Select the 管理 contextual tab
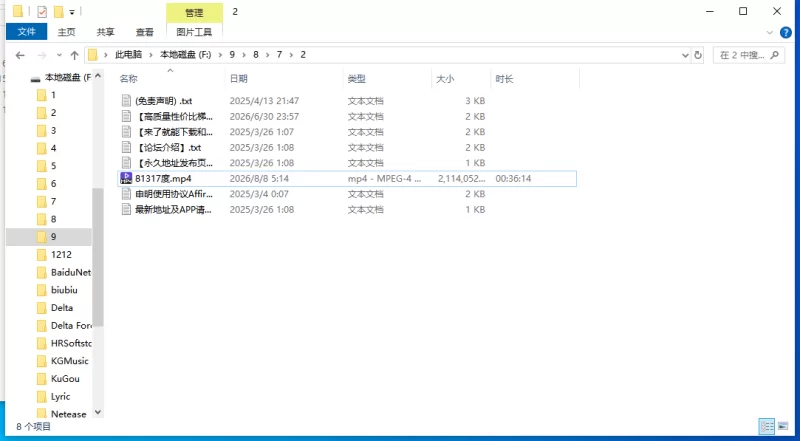The width and height of the screenshot is (800, 441). (194, 12)
